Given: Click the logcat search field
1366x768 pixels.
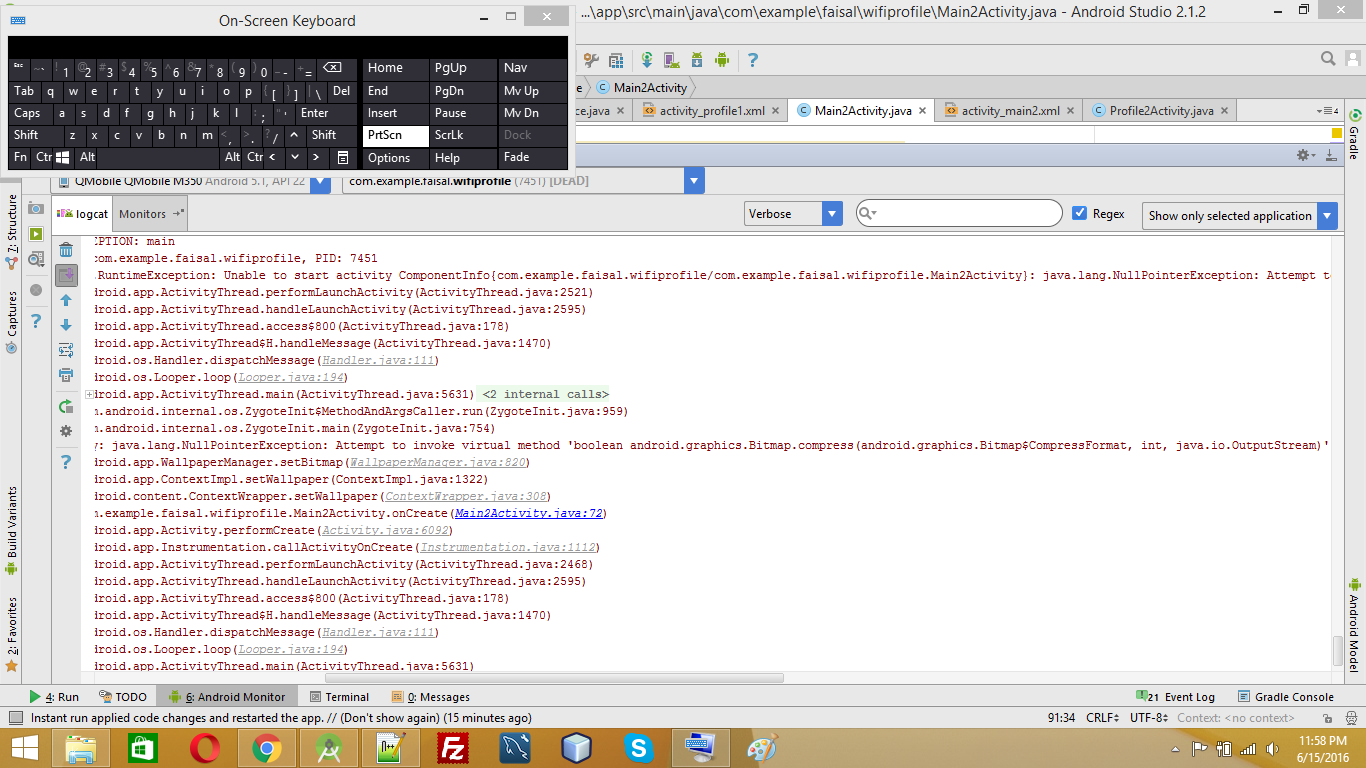Looking at the screenshot, I should click(959, 213).
